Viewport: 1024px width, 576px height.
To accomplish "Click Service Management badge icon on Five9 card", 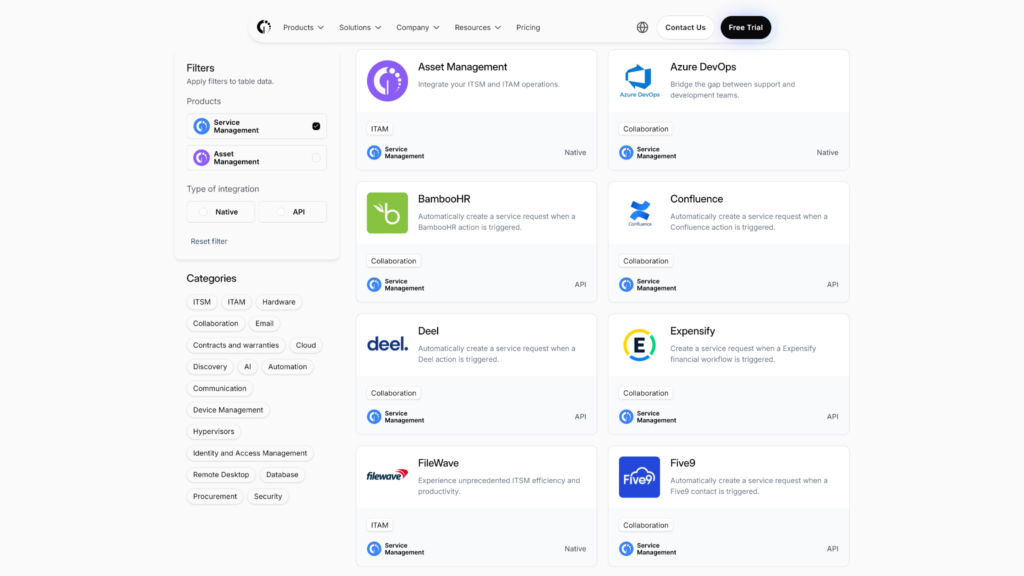I will tap(626, 549).
